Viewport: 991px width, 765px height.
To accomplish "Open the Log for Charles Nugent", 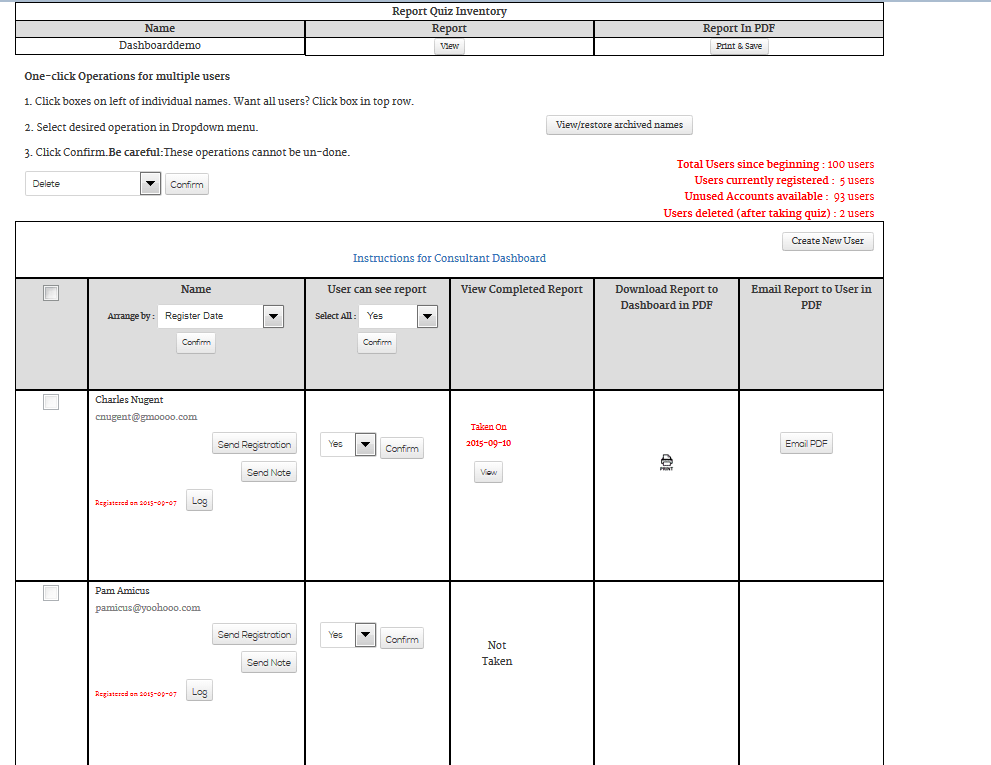I will pos(200,501).
